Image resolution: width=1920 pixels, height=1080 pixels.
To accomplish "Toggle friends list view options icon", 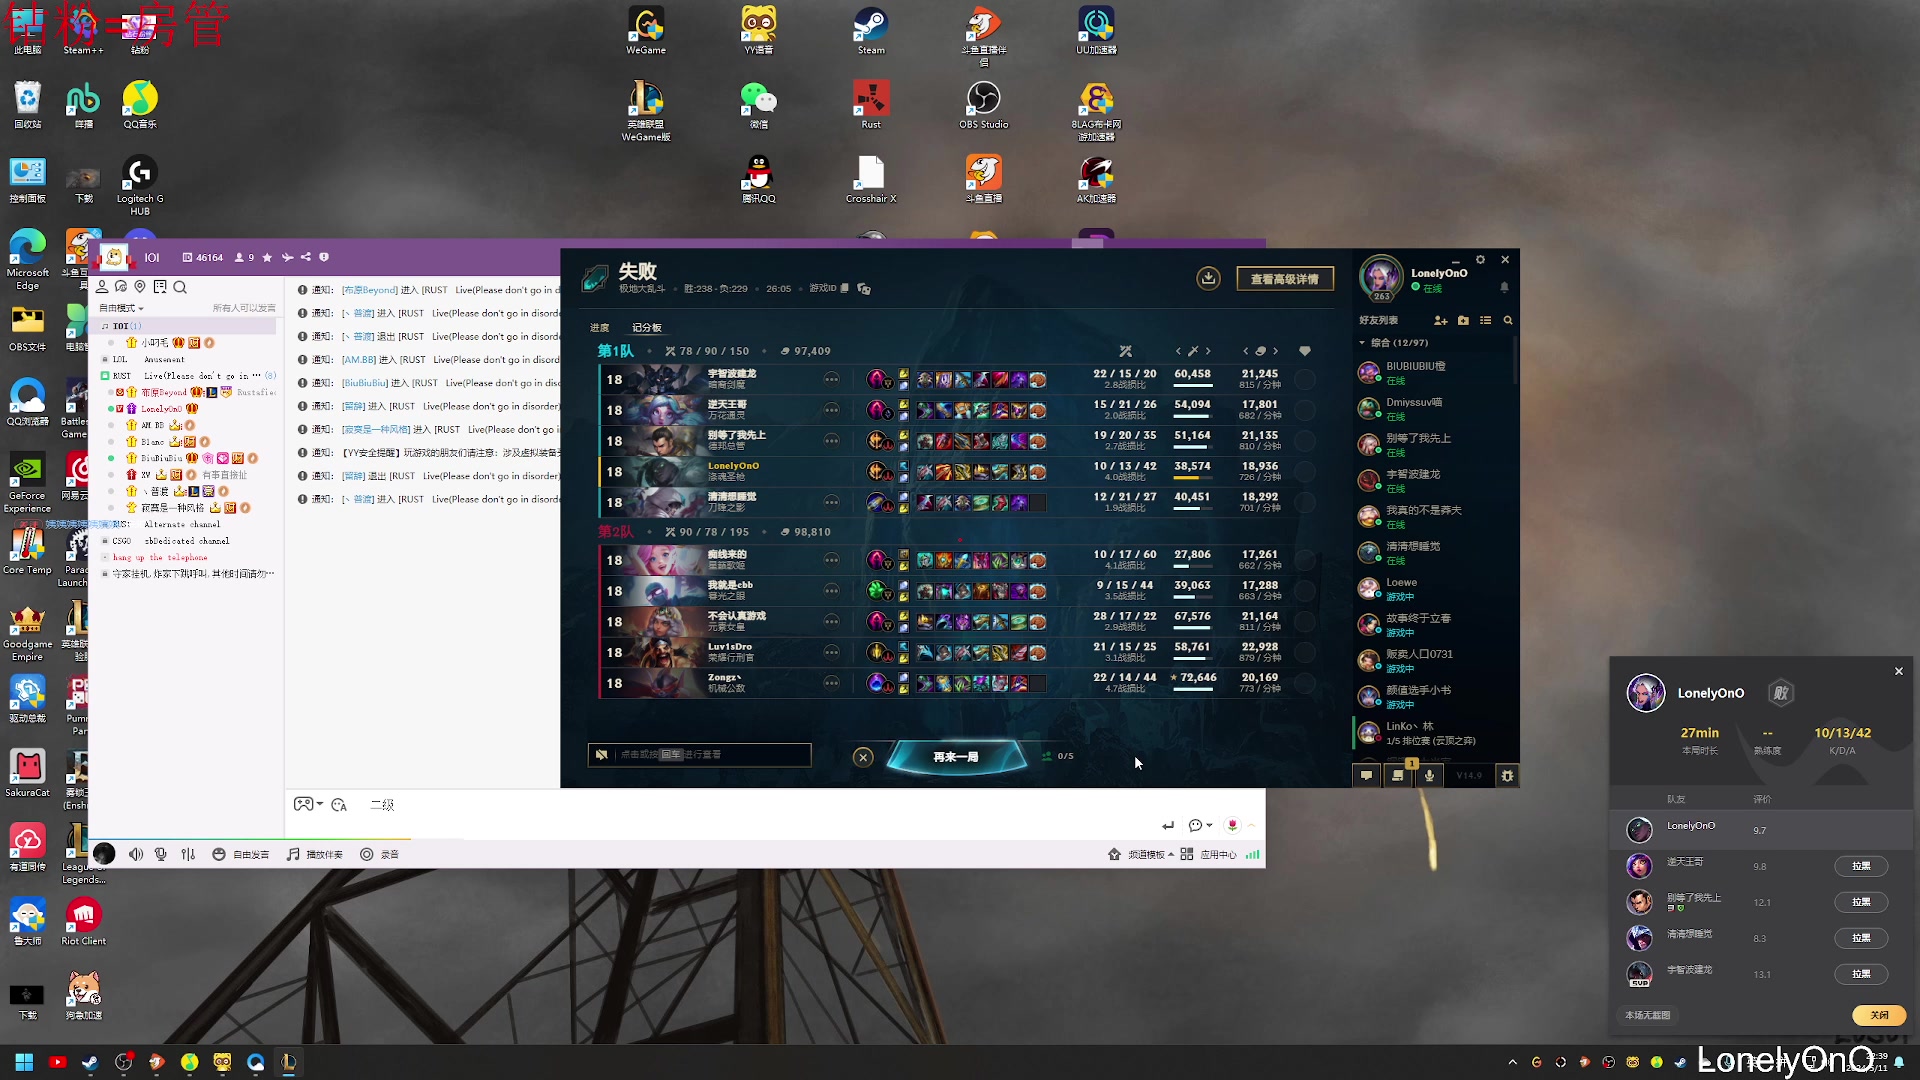I will click(1485, 320).
